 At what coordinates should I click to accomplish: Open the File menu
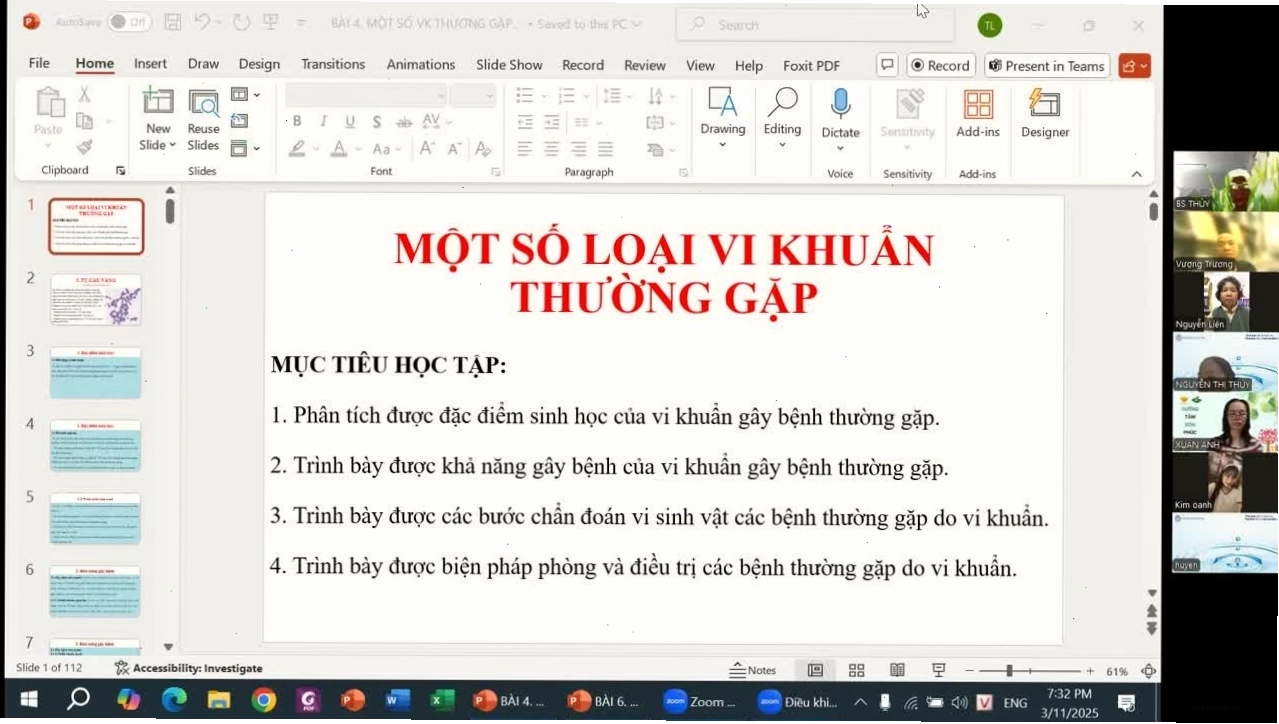click(39, 64)
